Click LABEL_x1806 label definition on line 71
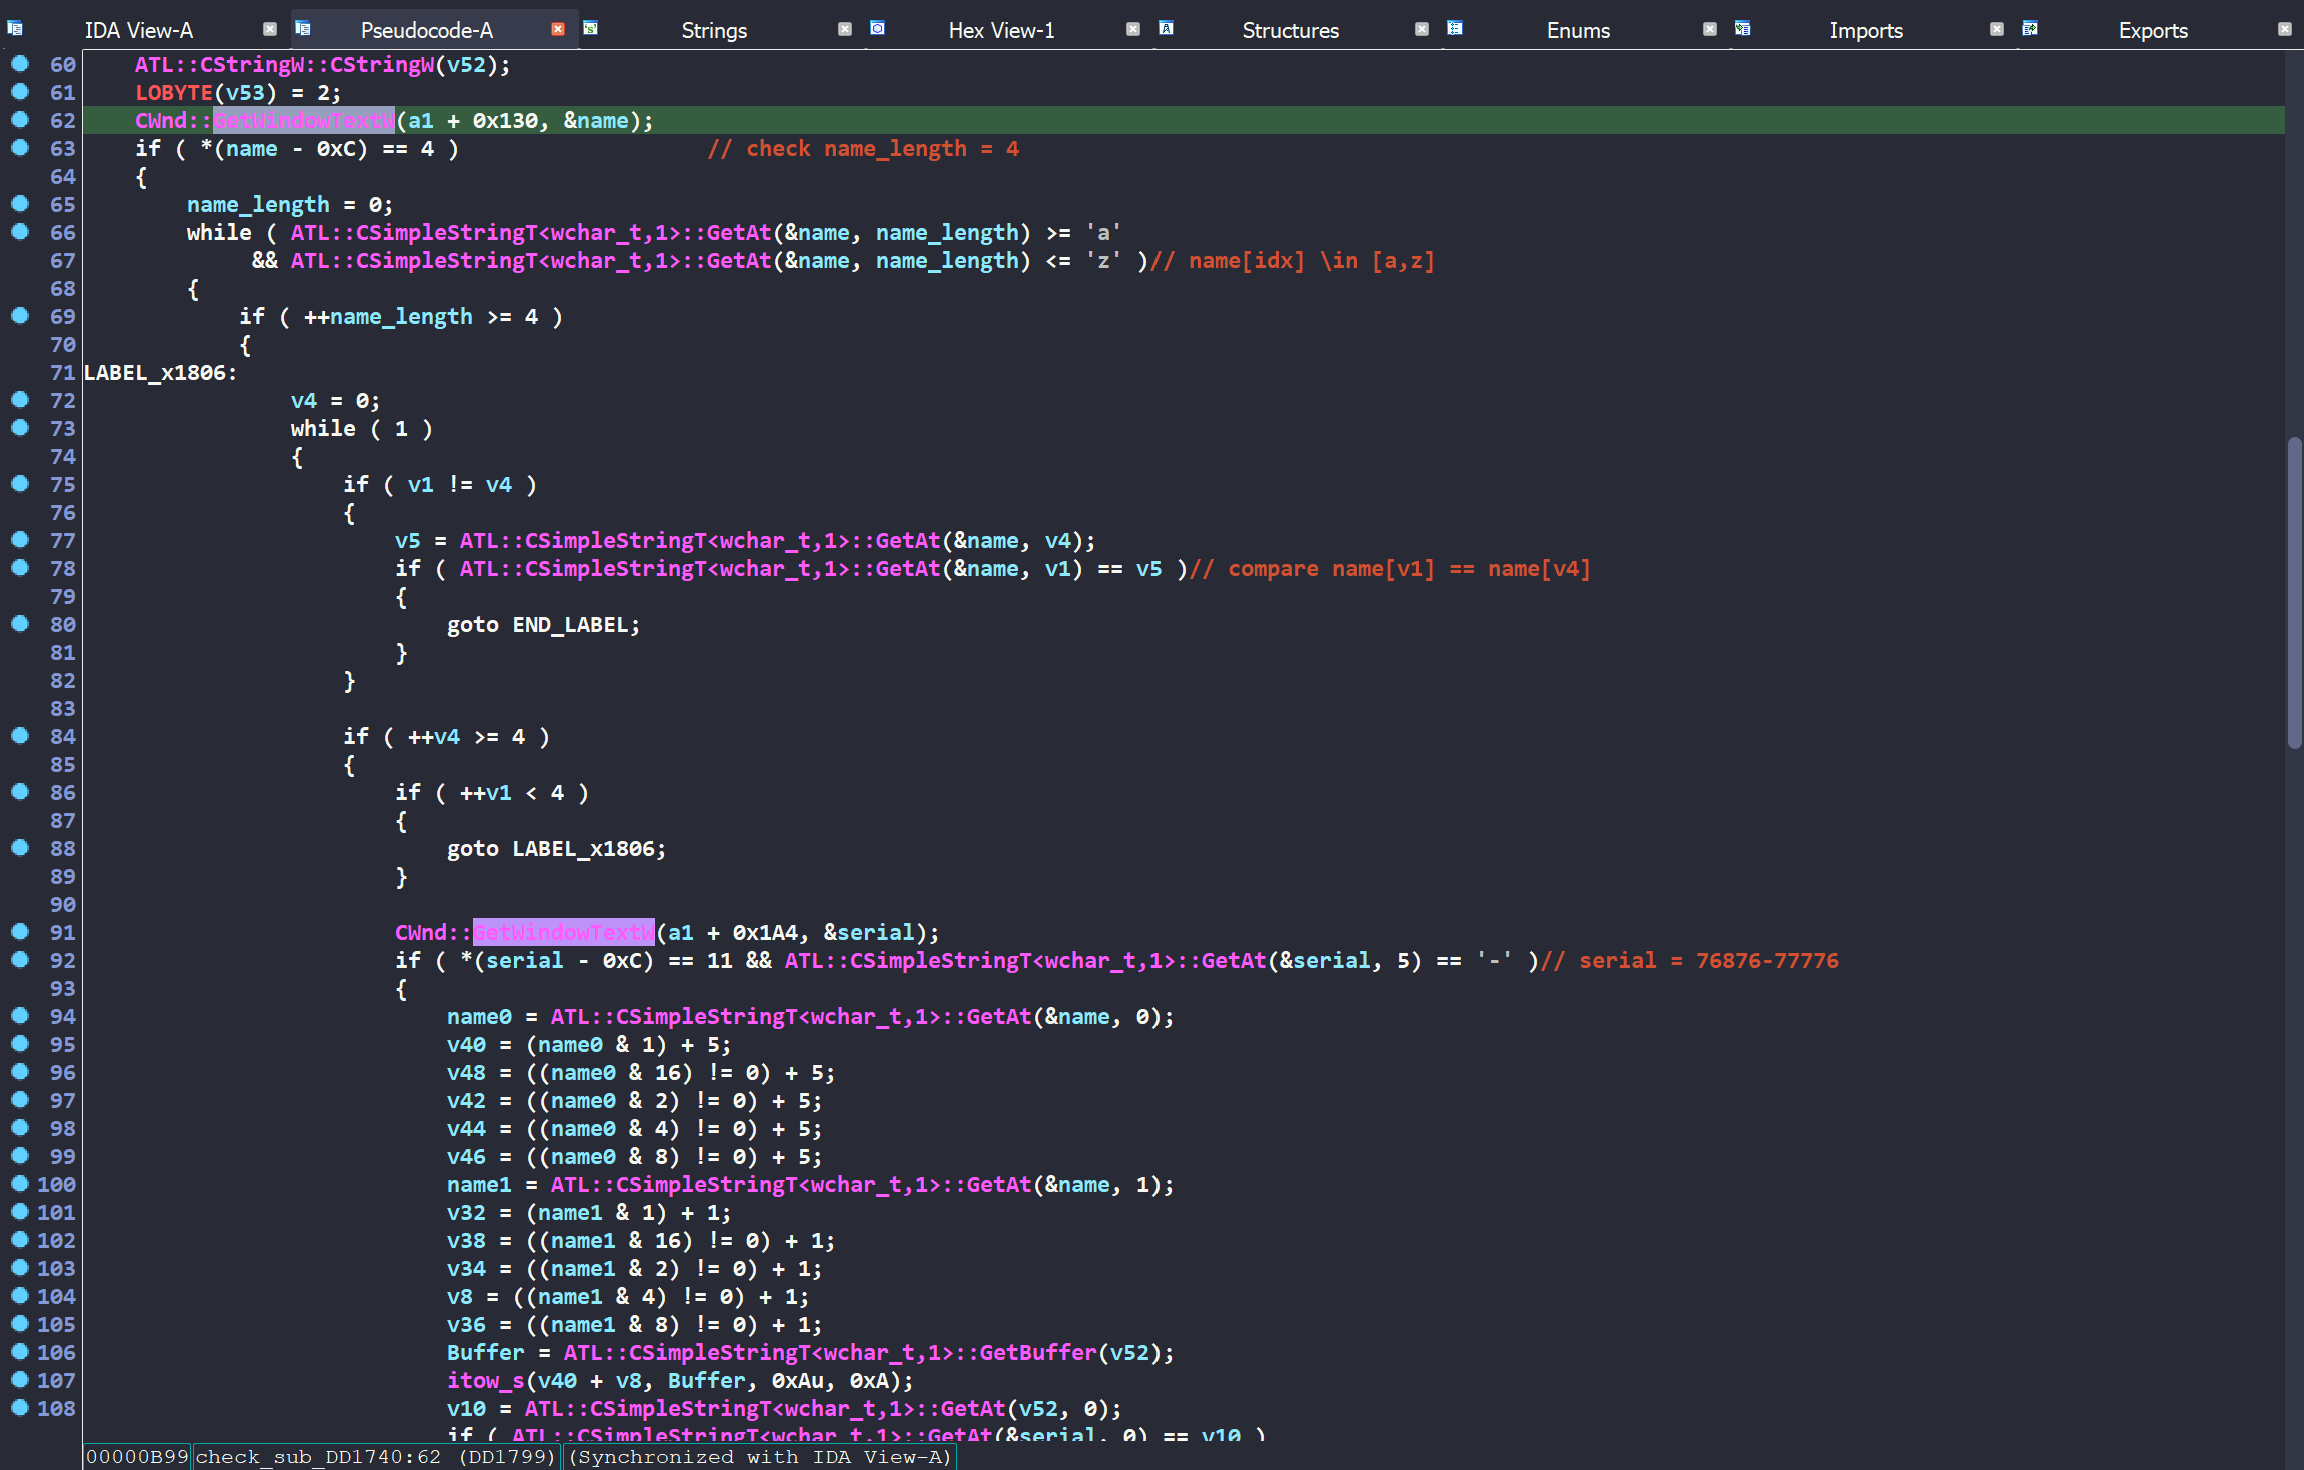The image size is (2304, 1470). [x=160, y=372]
